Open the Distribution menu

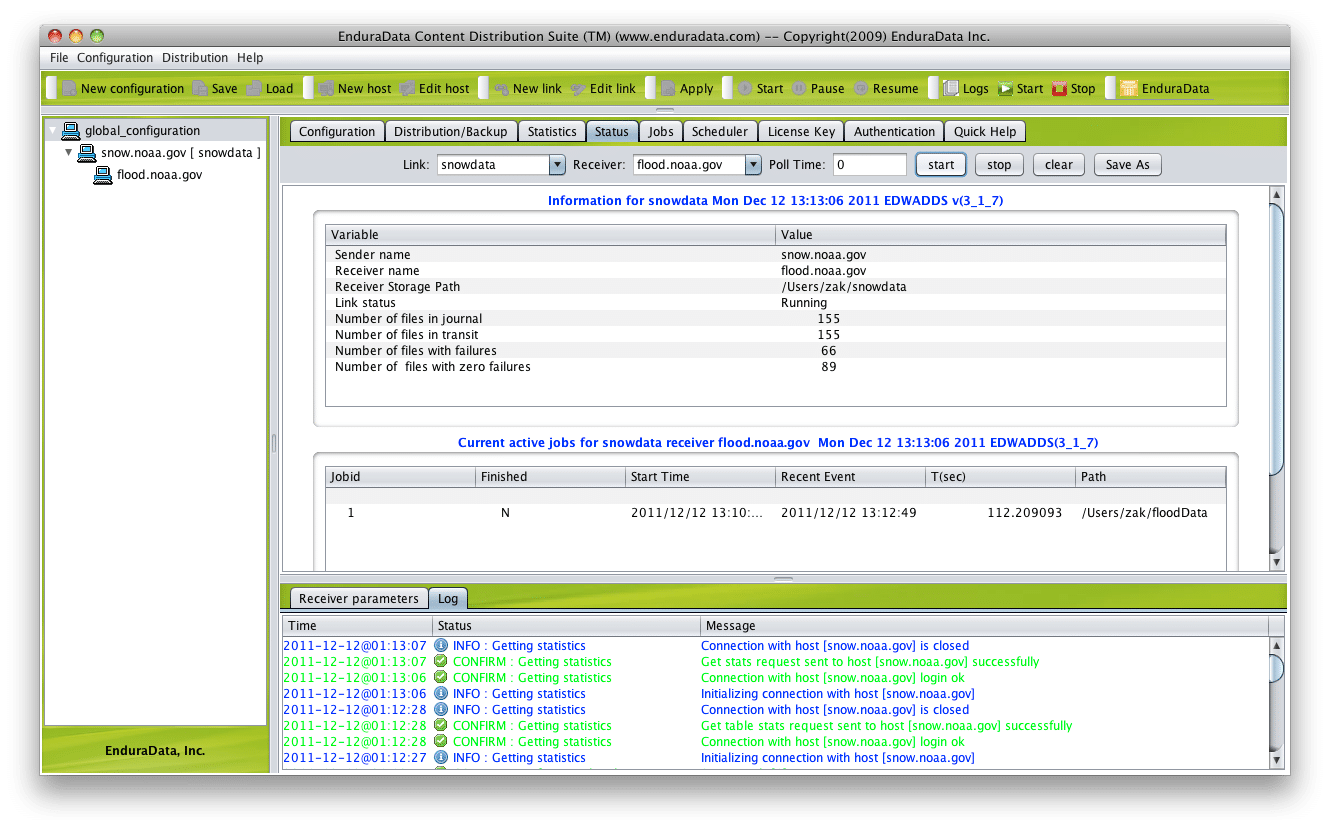click(x=195, y=58)
